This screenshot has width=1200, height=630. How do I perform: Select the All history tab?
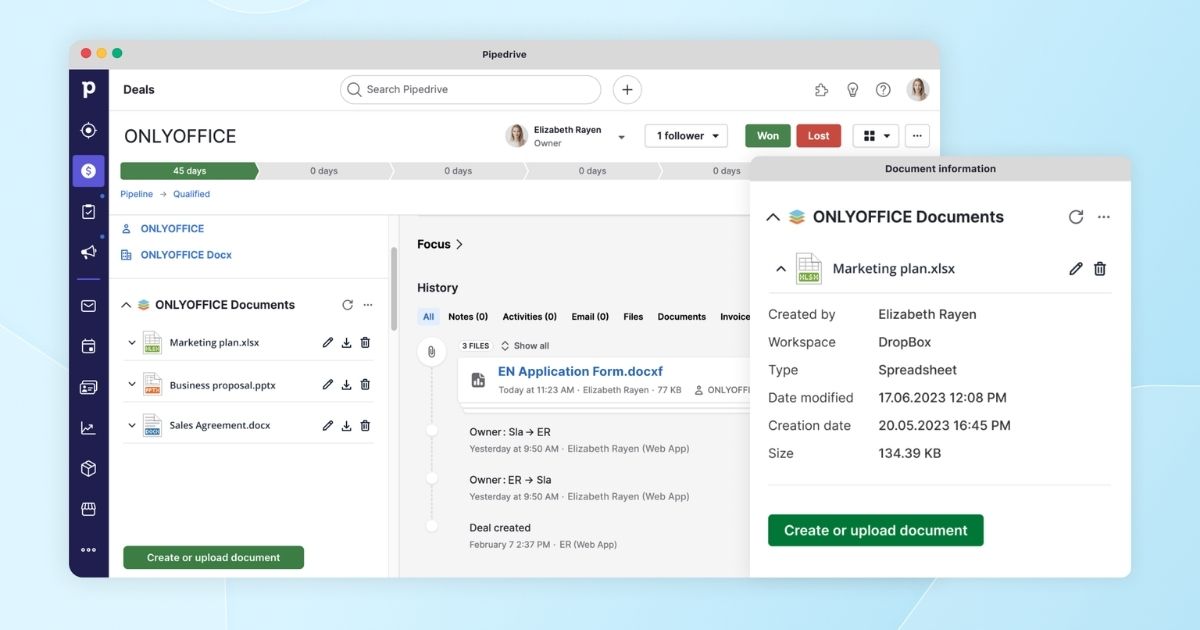(x=428, y=317)
